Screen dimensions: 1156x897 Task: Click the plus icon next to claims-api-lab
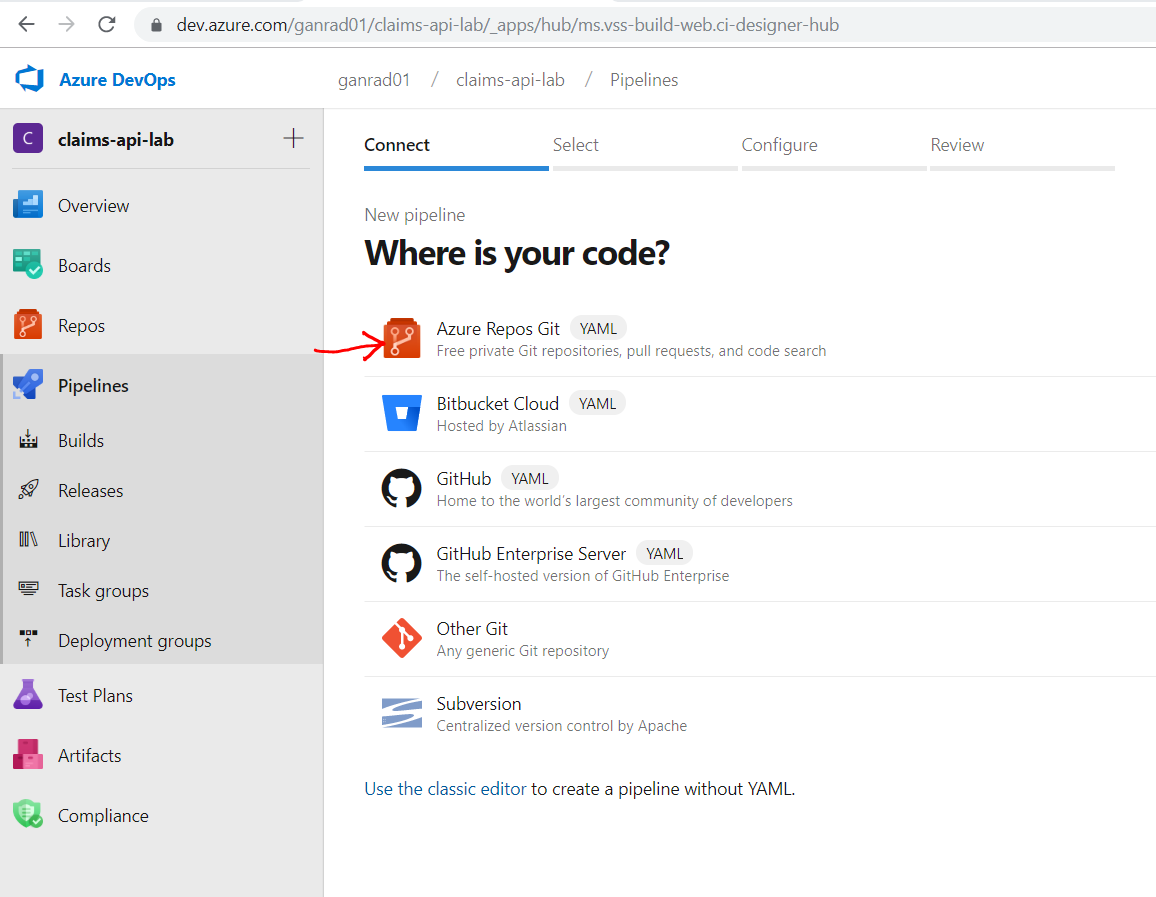(x=293, y=138)
